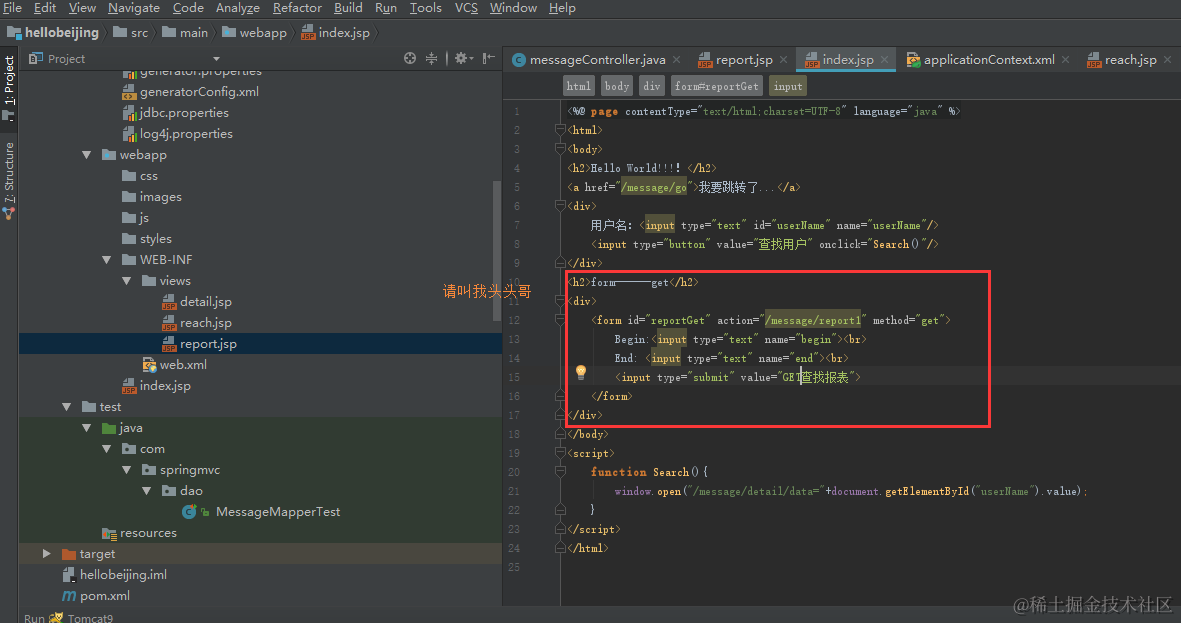
Task: Open the Refactor menu
Action: pyautogui.click(x=297, y=8)
